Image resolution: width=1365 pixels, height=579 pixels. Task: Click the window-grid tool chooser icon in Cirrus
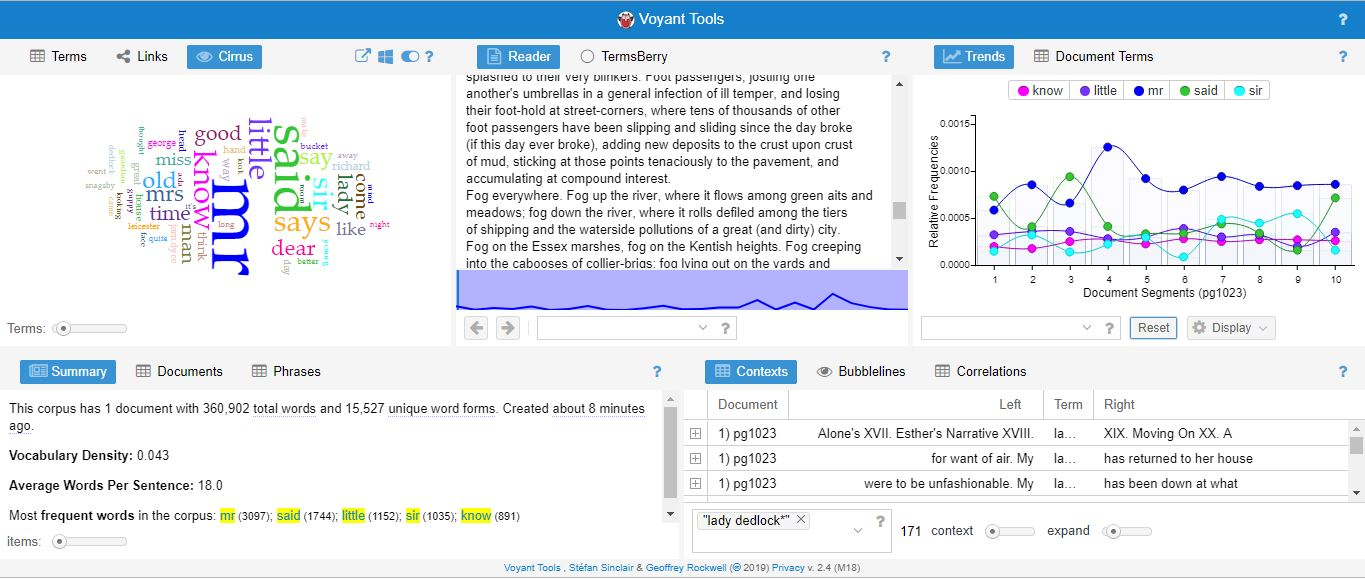click(385, 56)
